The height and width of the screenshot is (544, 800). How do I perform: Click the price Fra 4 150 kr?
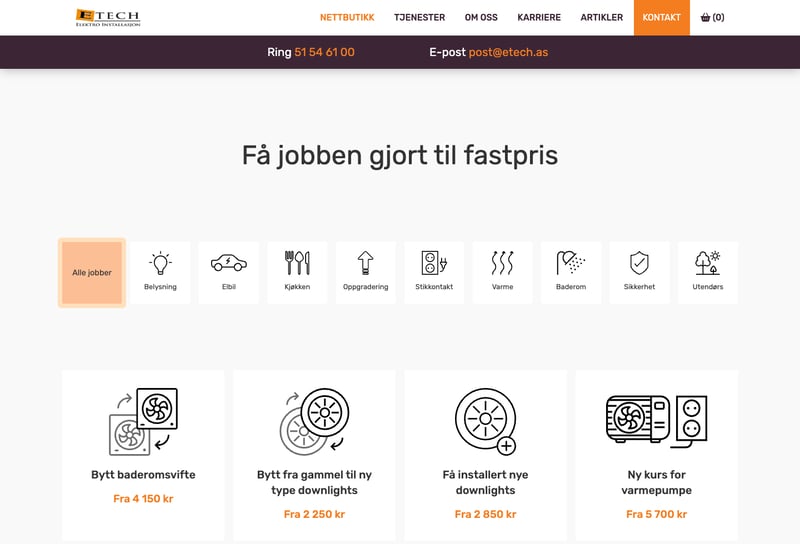click(143, 499)
